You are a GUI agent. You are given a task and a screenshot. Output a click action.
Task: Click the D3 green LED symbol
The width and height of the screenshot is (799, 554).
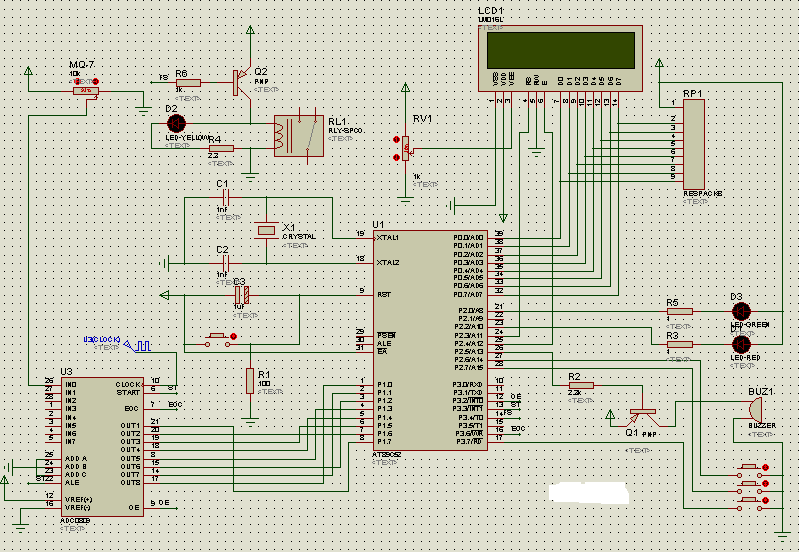pos(741,311)
